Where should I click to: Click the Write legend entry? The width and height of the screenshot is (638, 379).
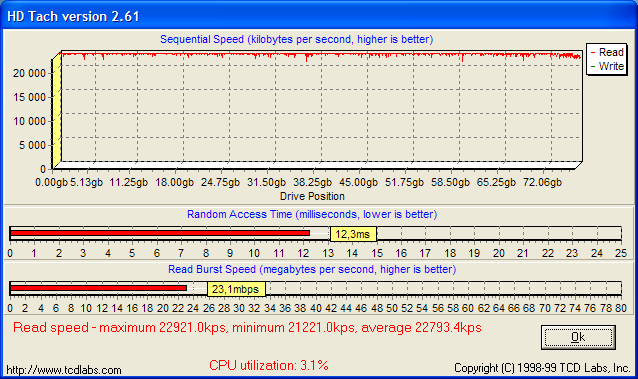(x=607, y=66)
